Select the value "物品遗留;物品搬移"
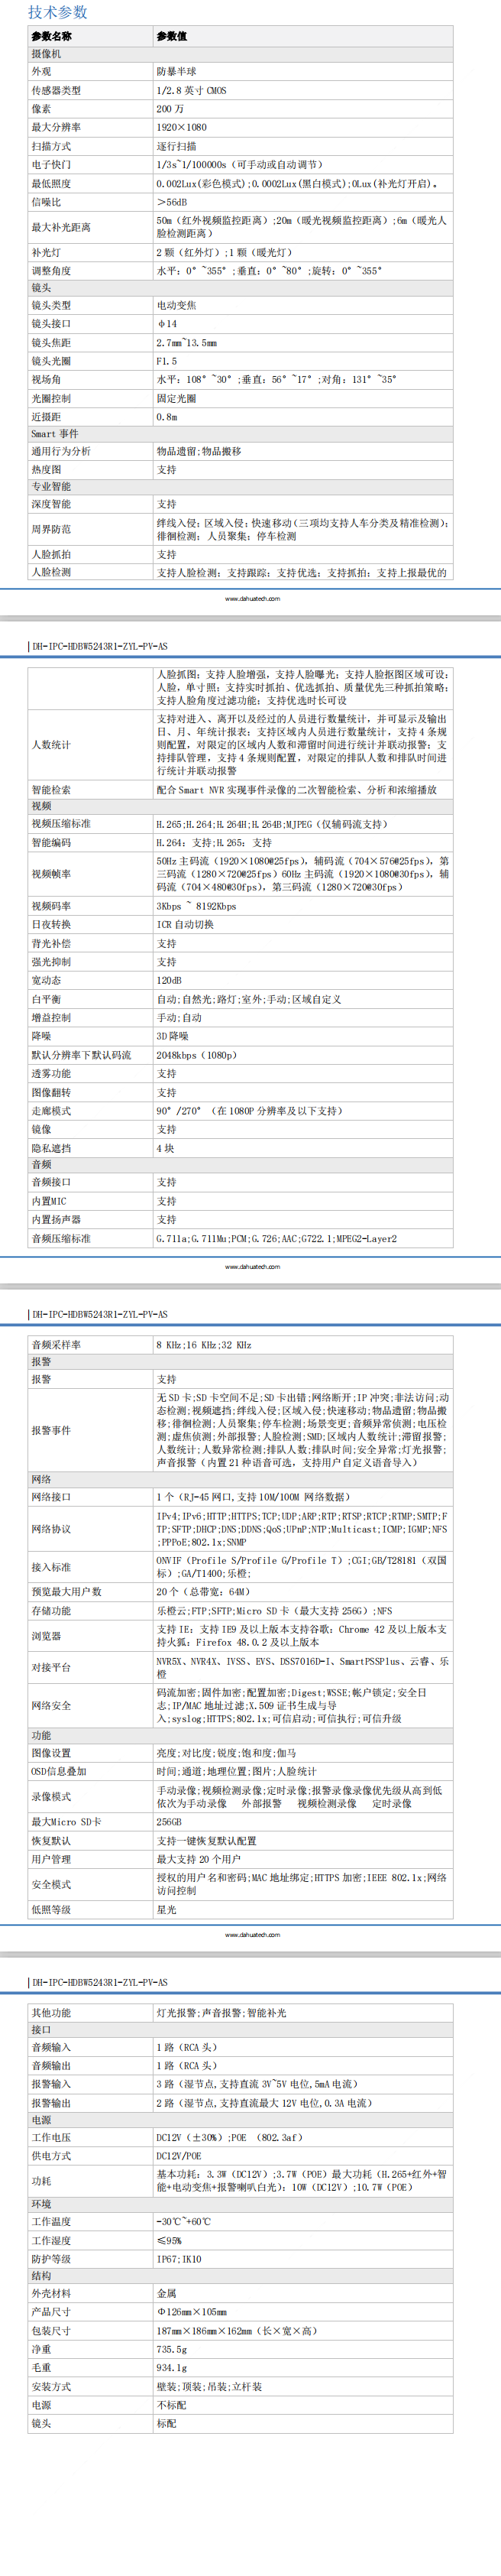Image resolution: width=501 pixels, height=2576 pixels. 198,451
